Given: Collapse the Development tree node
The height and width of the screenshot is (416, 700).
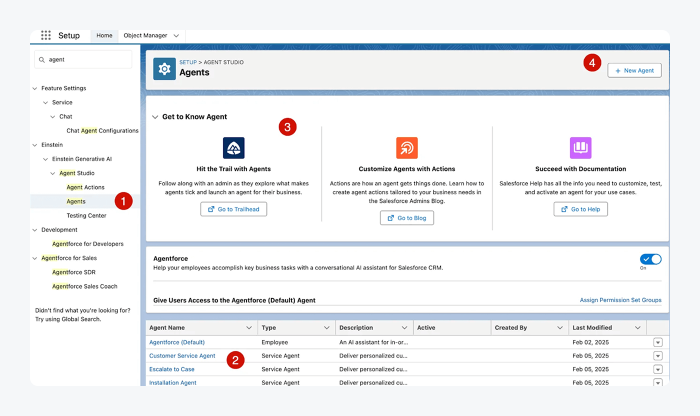Looking at the screenshot, I should (x=35, y=230).
